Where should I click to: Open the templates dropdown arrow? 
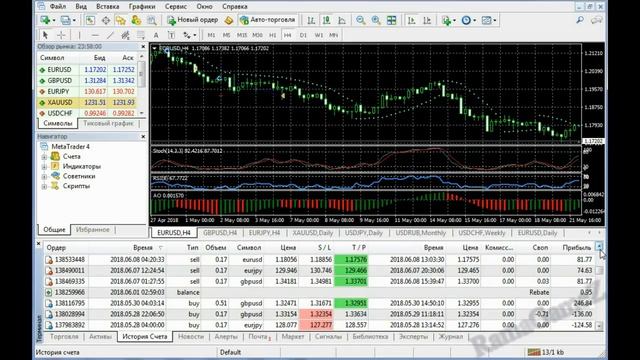click(x=495, y=20)
